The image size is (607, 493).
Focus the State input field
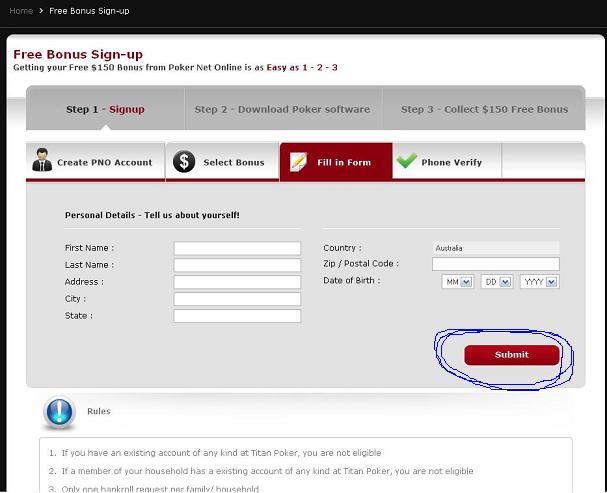(x=237, y=316)
